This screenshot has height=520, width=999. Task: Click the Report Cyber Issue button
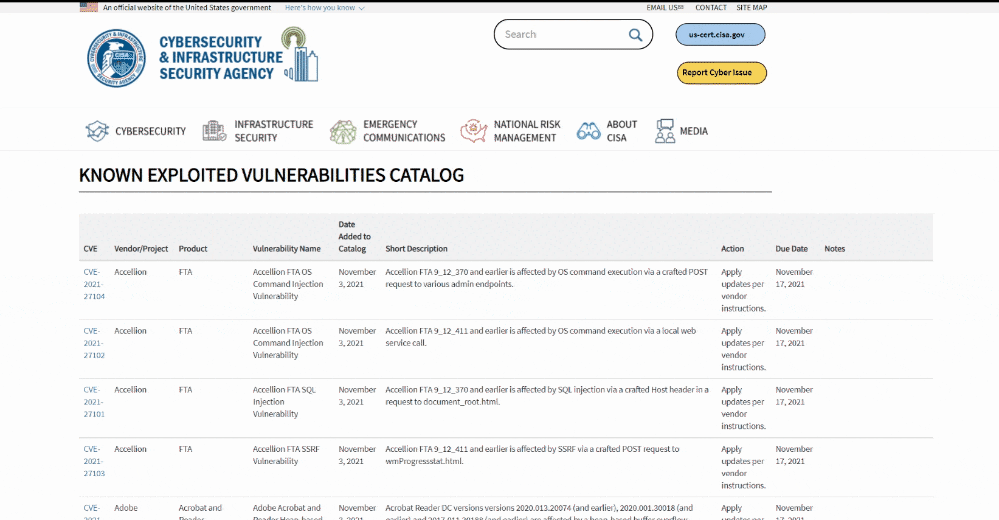721,73
